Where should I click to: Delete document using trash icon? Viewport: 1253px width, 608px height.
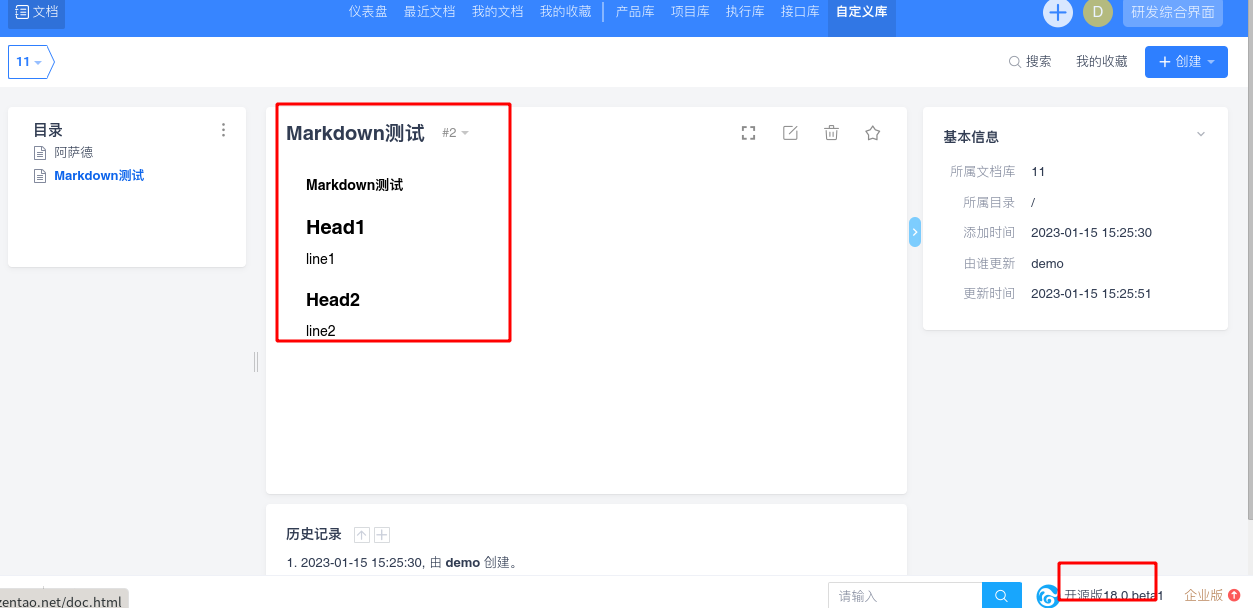[x=831, y=133]
